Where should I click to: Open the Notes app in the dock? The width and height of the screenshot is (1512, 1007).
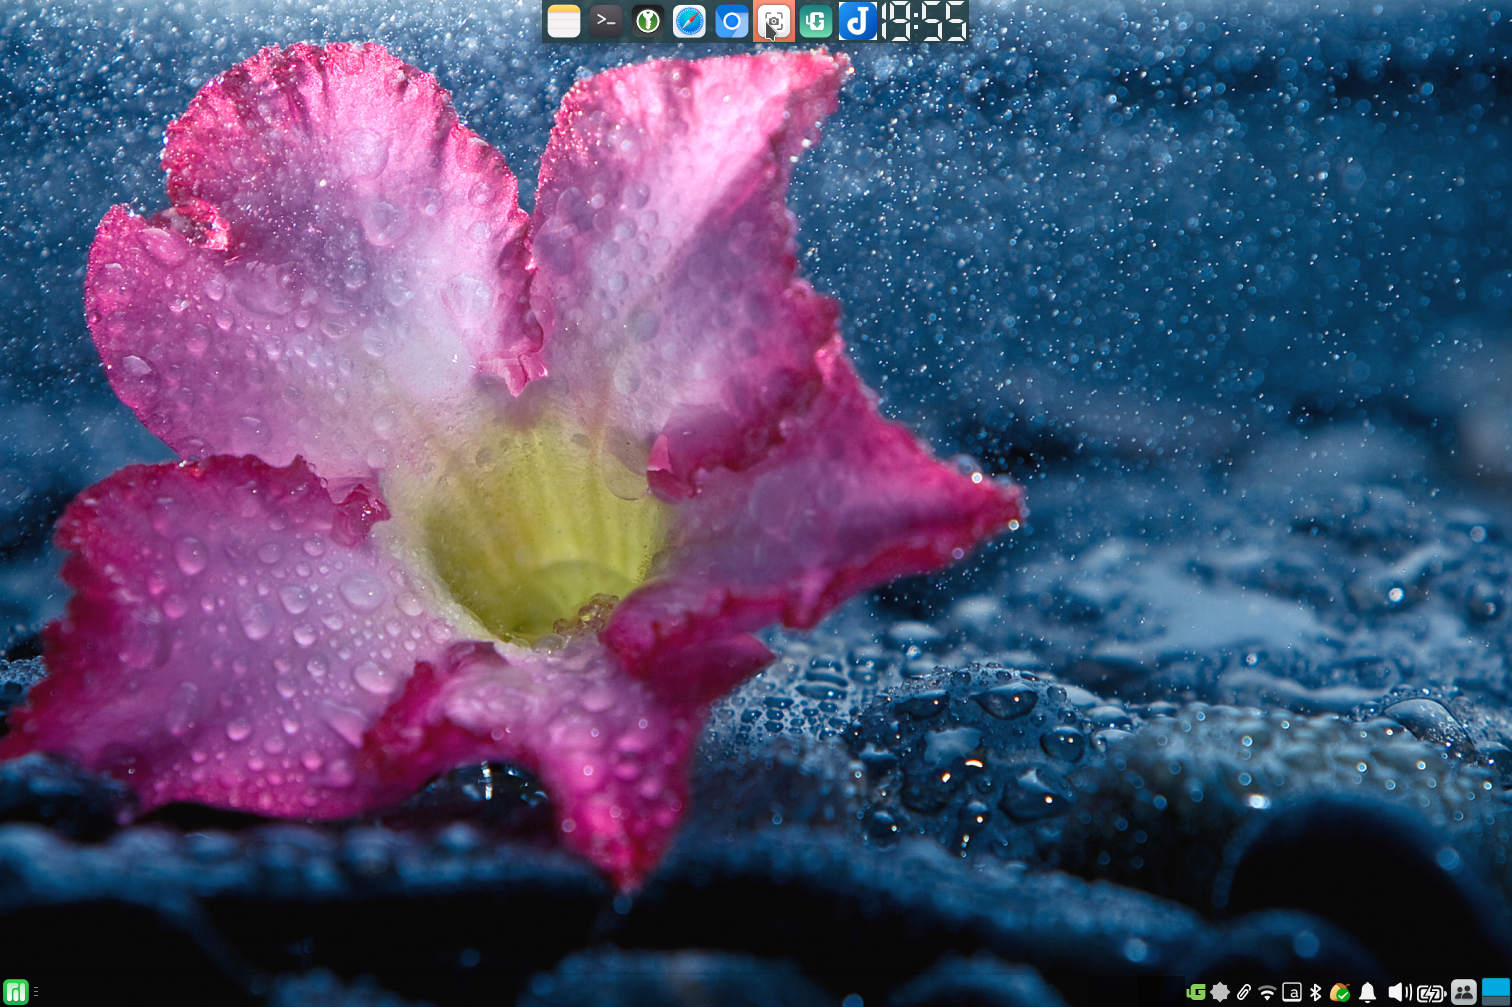tap(564, 21)
